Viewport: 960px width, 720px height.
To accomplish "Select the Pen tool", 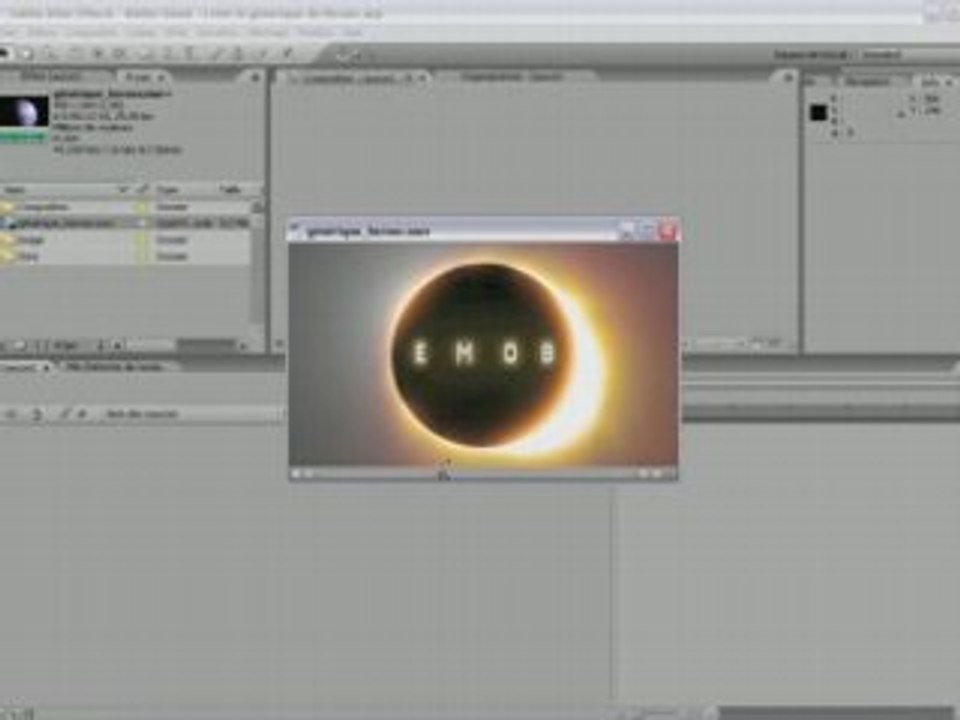I will click(x=168, y=54).
